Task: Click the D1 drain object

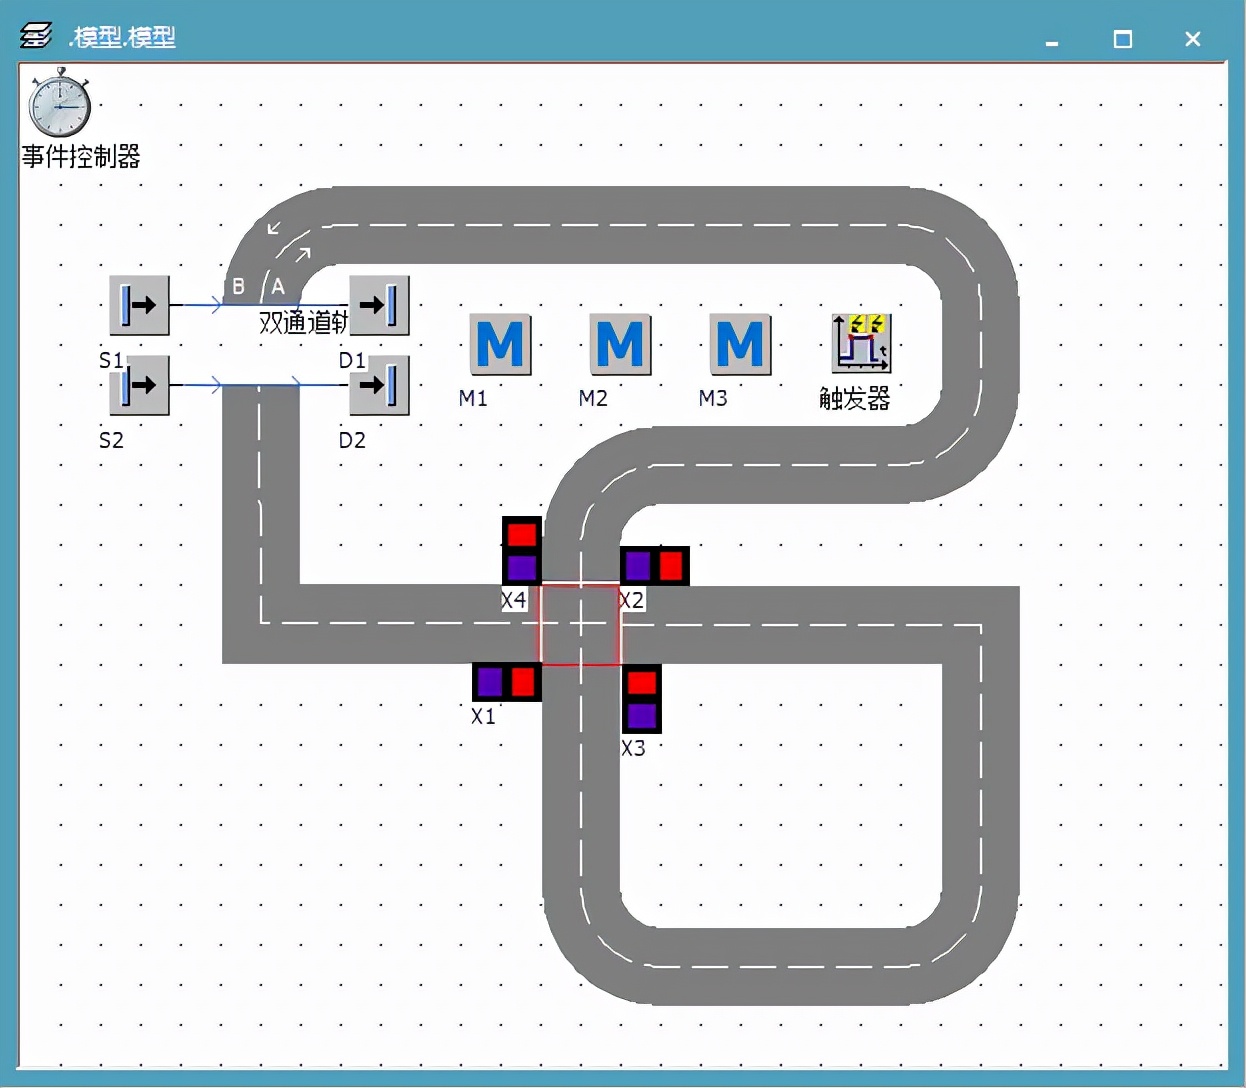Action: click(379, 305)
